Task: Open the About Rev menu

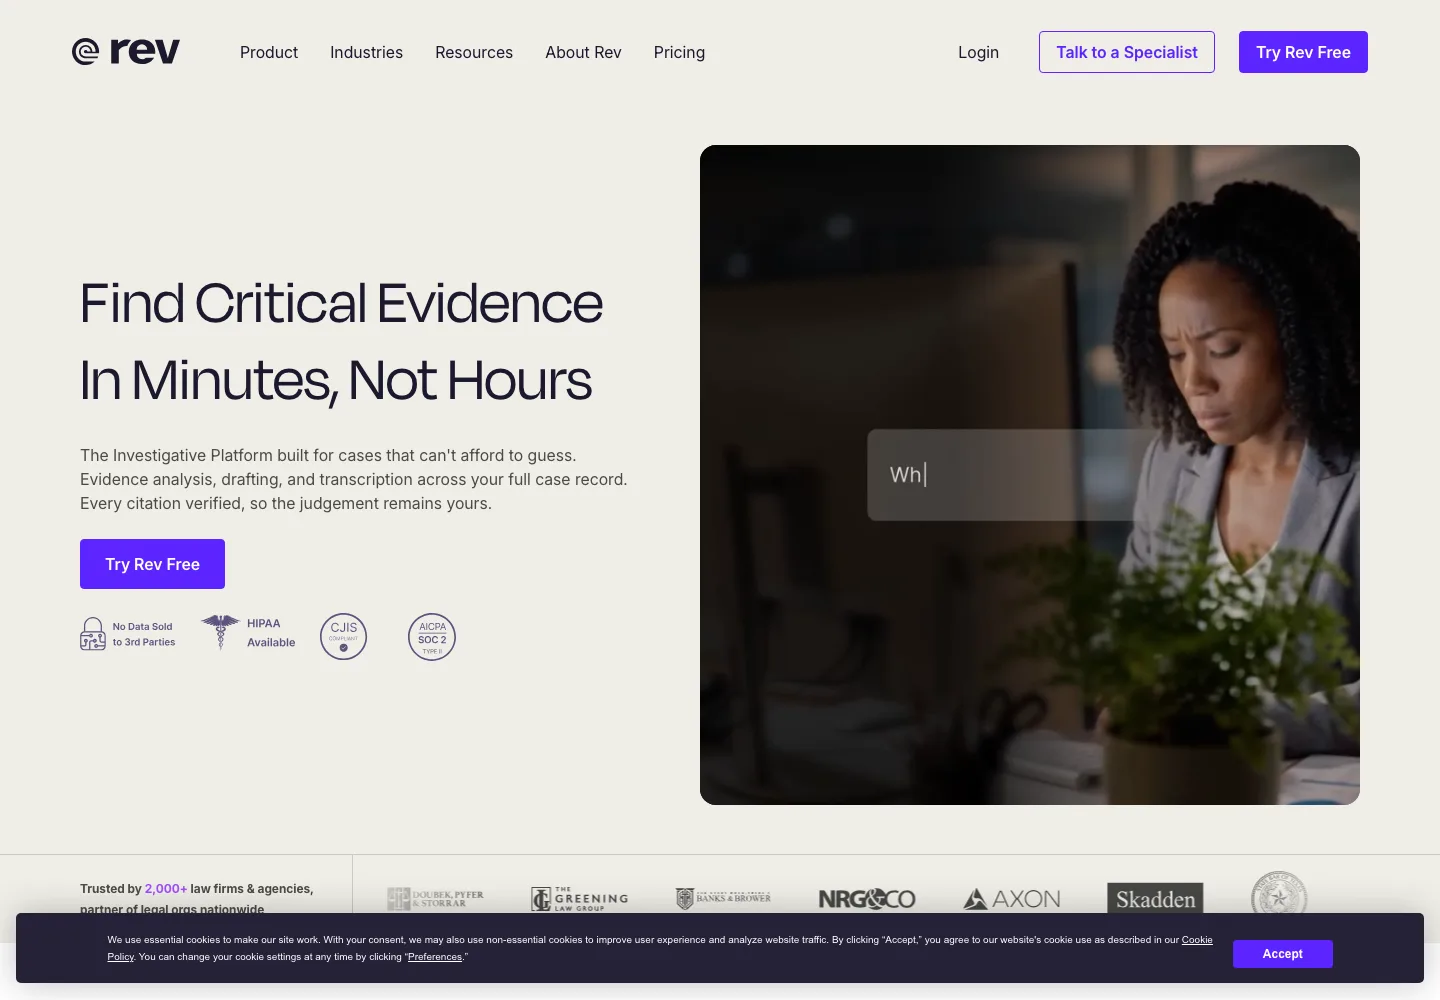Action: pos(583,52)
